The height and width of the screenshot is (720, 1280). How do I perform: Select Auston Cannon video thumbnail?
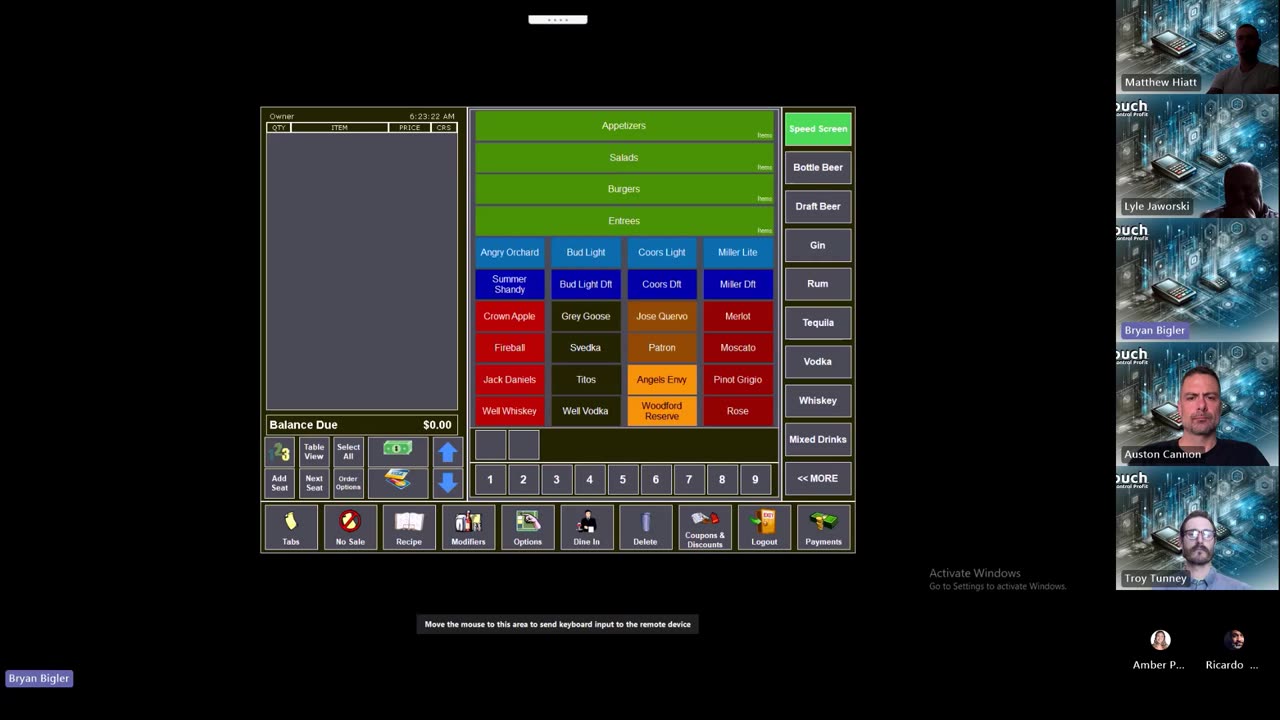(1197, 404)
